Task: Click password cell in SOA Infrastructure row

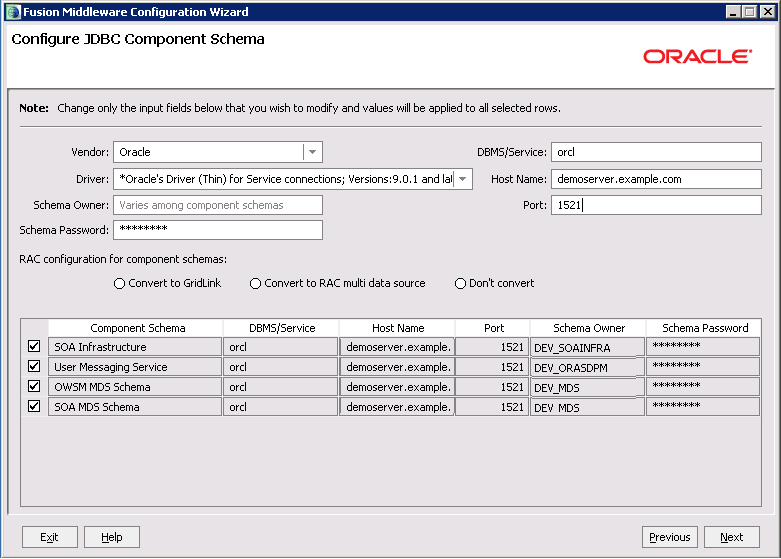Action: point(703,347)
